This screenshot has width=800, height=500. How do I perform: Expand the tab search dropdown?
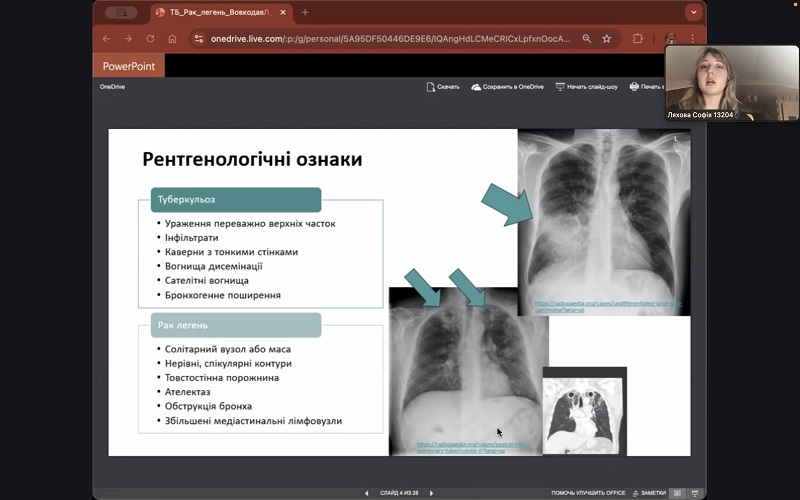tap(693, 13)
